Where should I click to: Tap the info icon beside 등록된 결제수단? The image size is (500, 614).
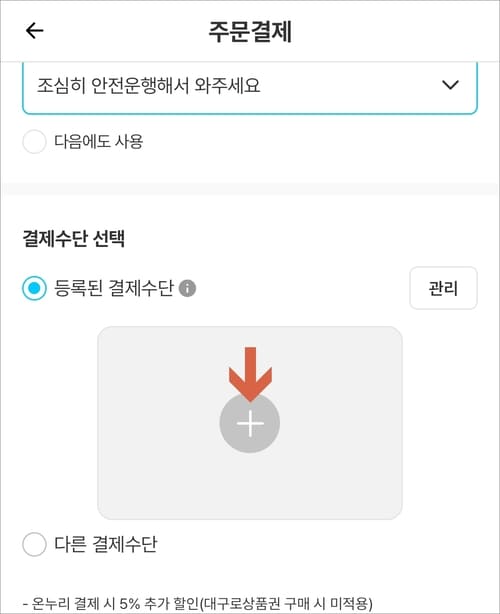pos(187,289)
